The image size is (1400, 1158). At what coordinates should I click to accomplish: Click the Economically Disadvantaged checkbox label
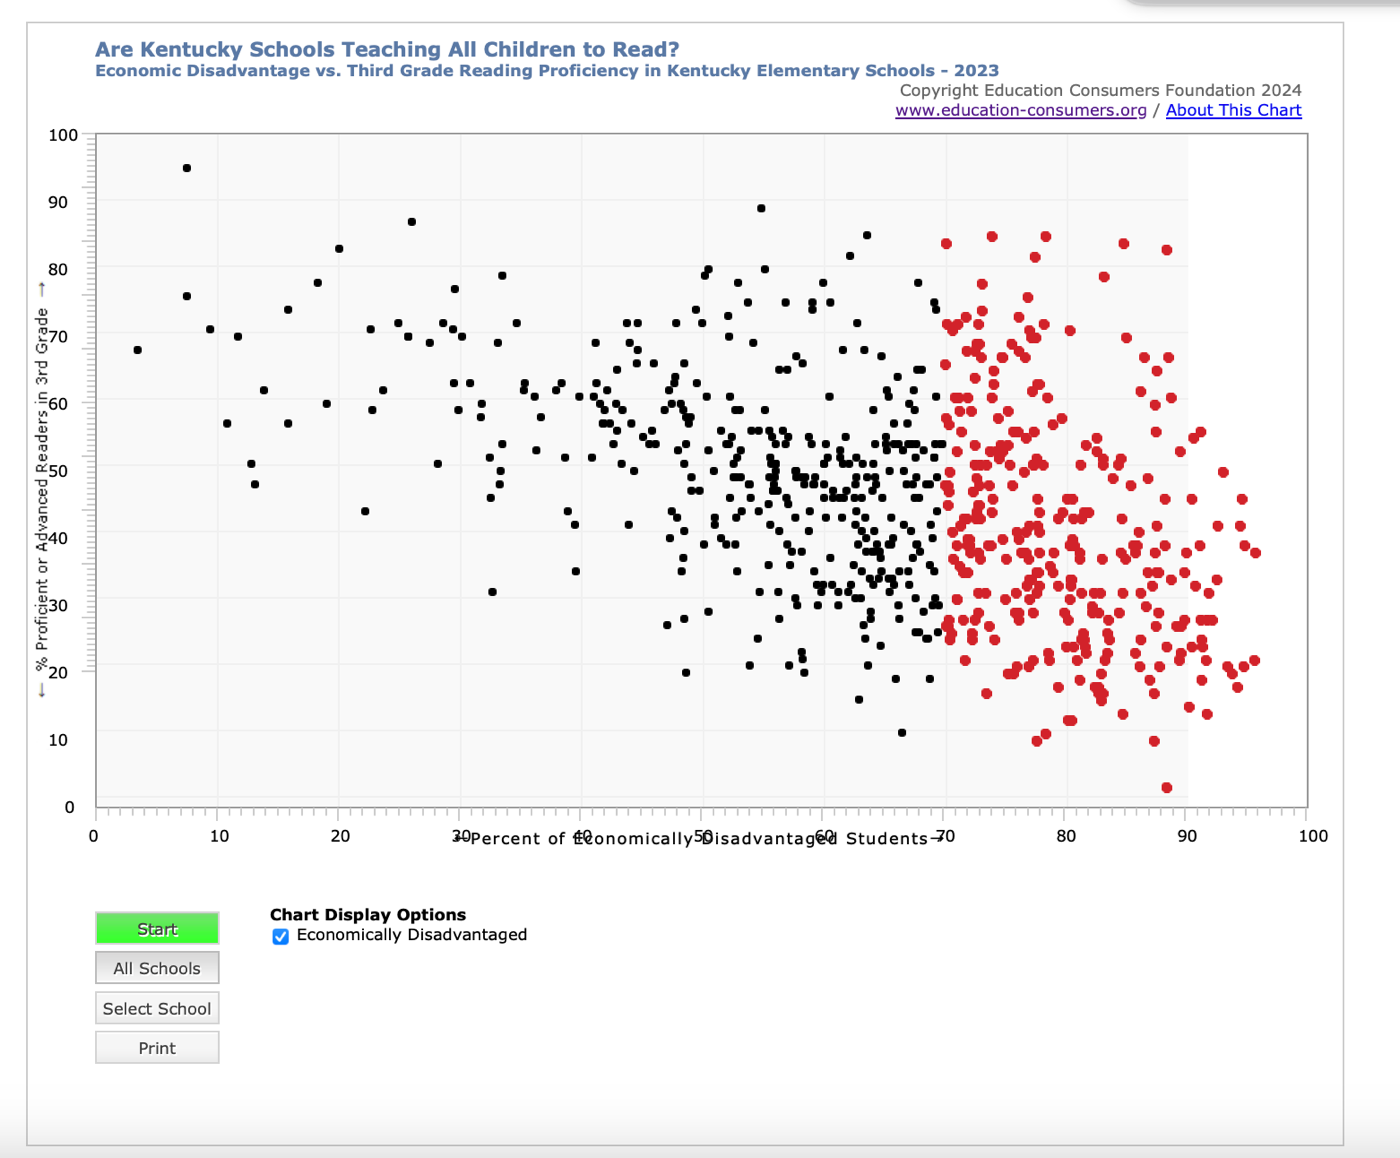point(411,935)
